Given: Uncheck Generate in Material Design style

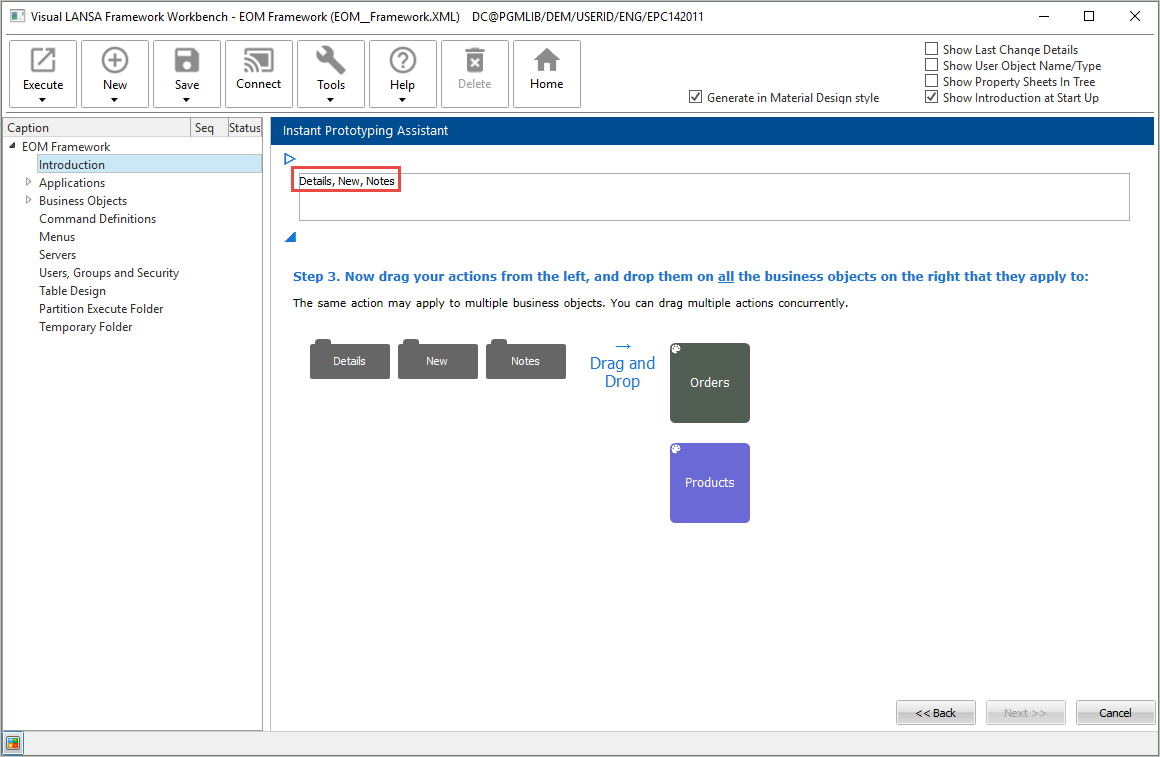Looking at the screenshot, I should click(696, 97).
